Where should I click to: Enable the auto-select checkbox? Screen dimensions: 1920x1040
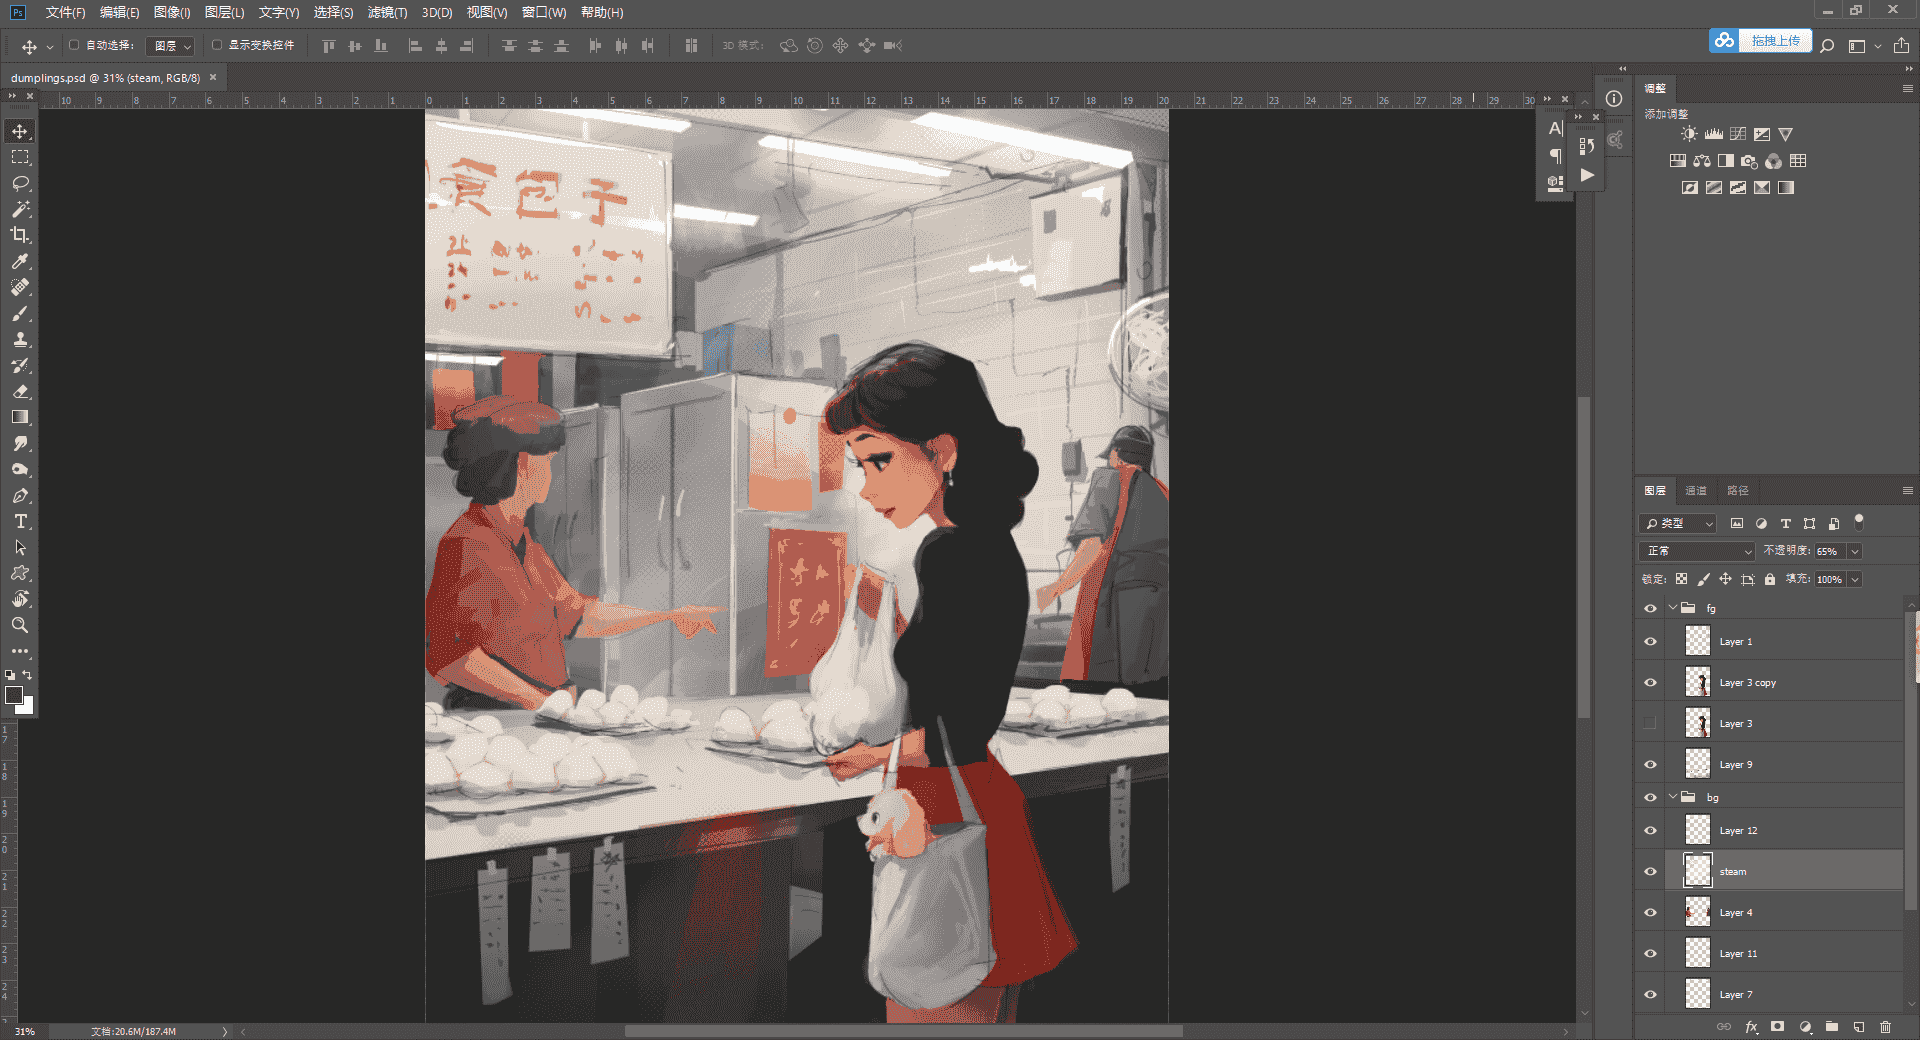click(x=74, y=45)
